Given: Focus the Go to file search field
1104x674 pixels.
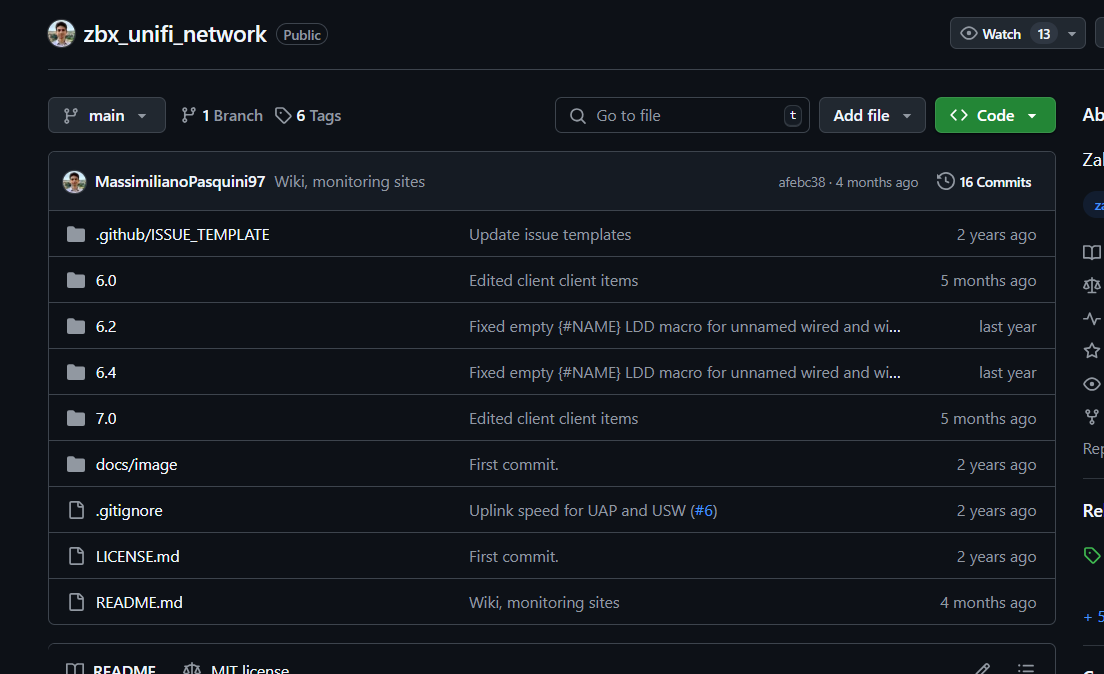Looking at the screenshot, I should point(682,116).
